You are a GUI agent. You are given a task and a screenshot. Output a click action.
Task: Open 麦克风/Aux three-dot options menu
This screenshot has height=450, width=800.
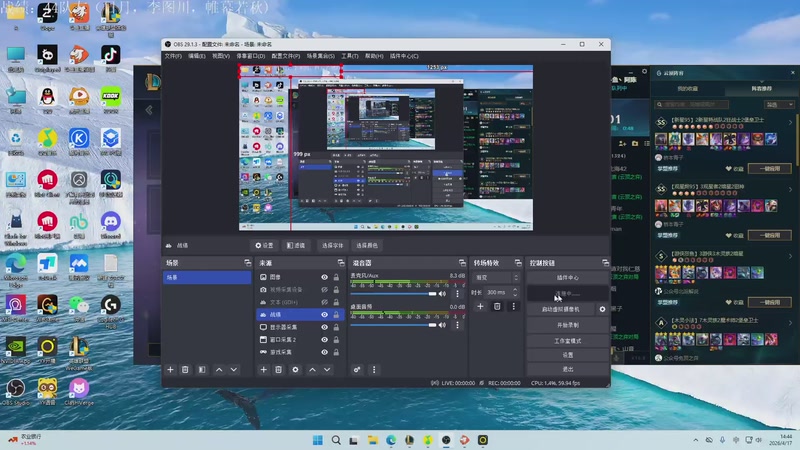click(x=457, y=294)
